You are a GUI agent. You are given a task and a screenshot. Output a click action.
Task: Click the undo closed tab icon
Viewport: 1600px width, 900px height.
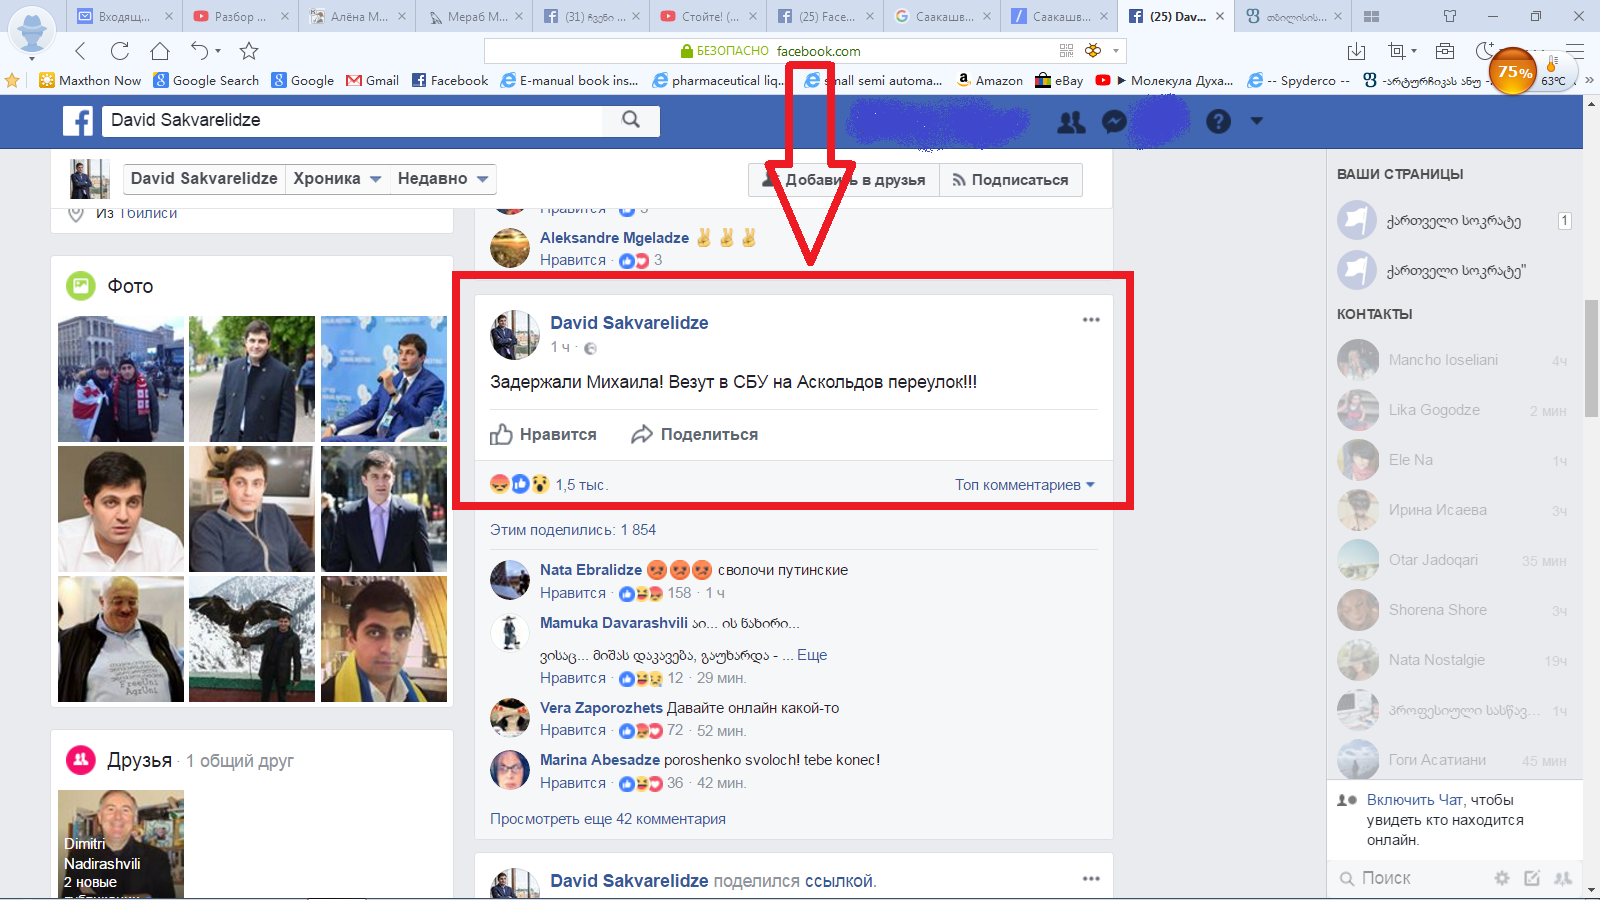click(x=200, y=51)
